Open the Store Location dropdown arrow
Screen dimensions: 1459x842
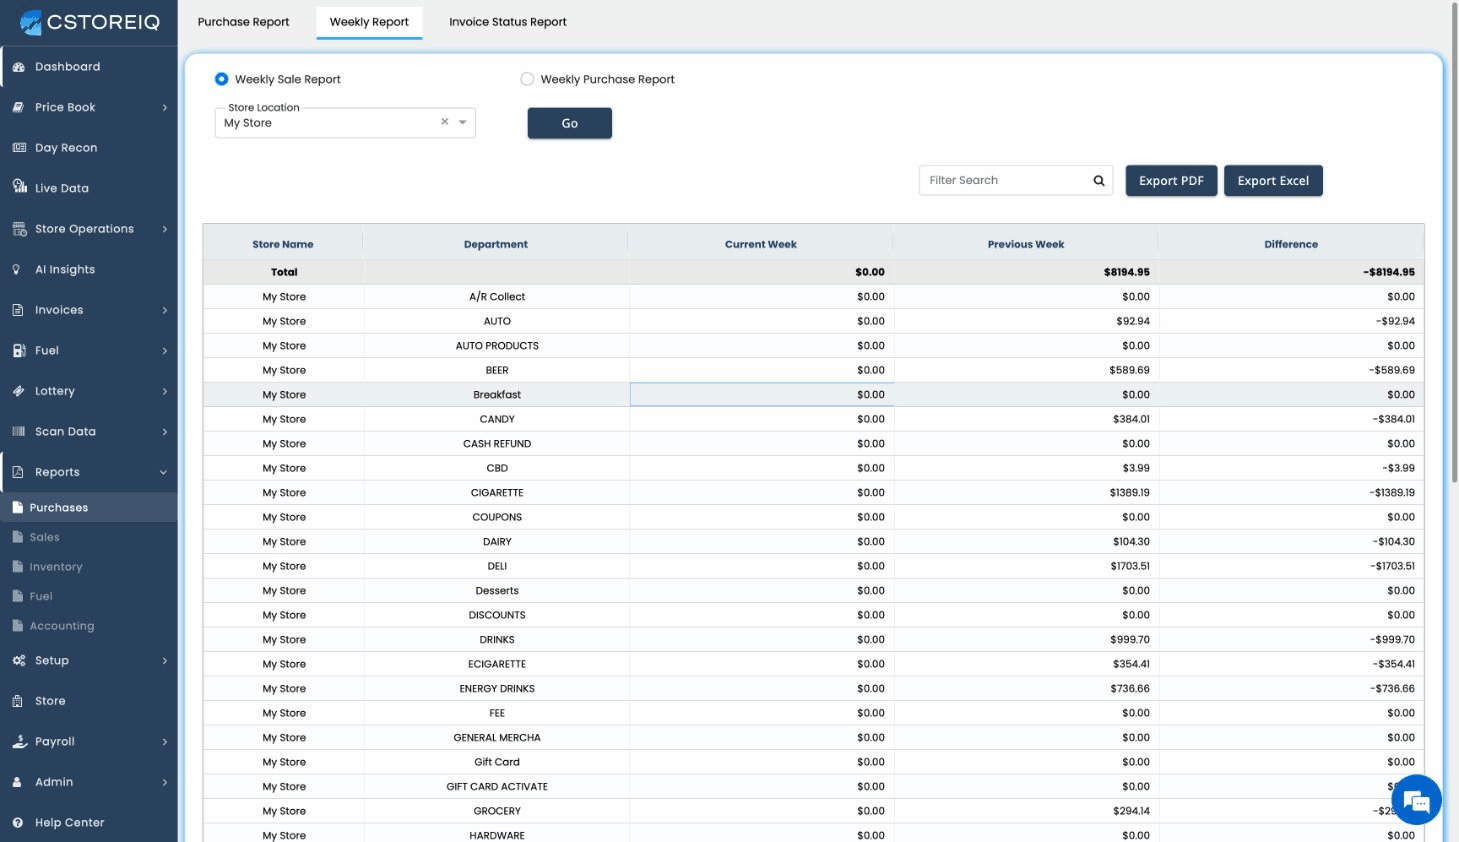point(463,122)
